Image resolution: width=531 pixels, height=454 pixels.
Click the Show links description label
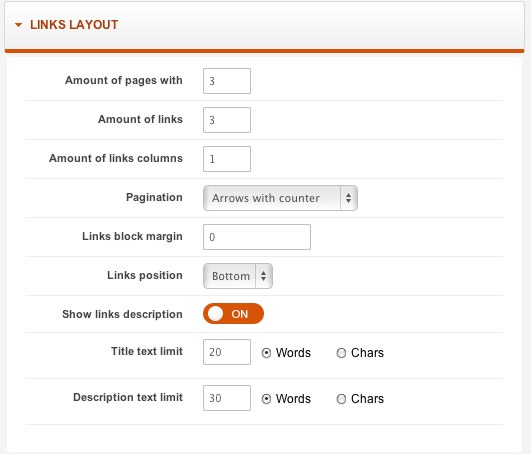click(122, 314)
